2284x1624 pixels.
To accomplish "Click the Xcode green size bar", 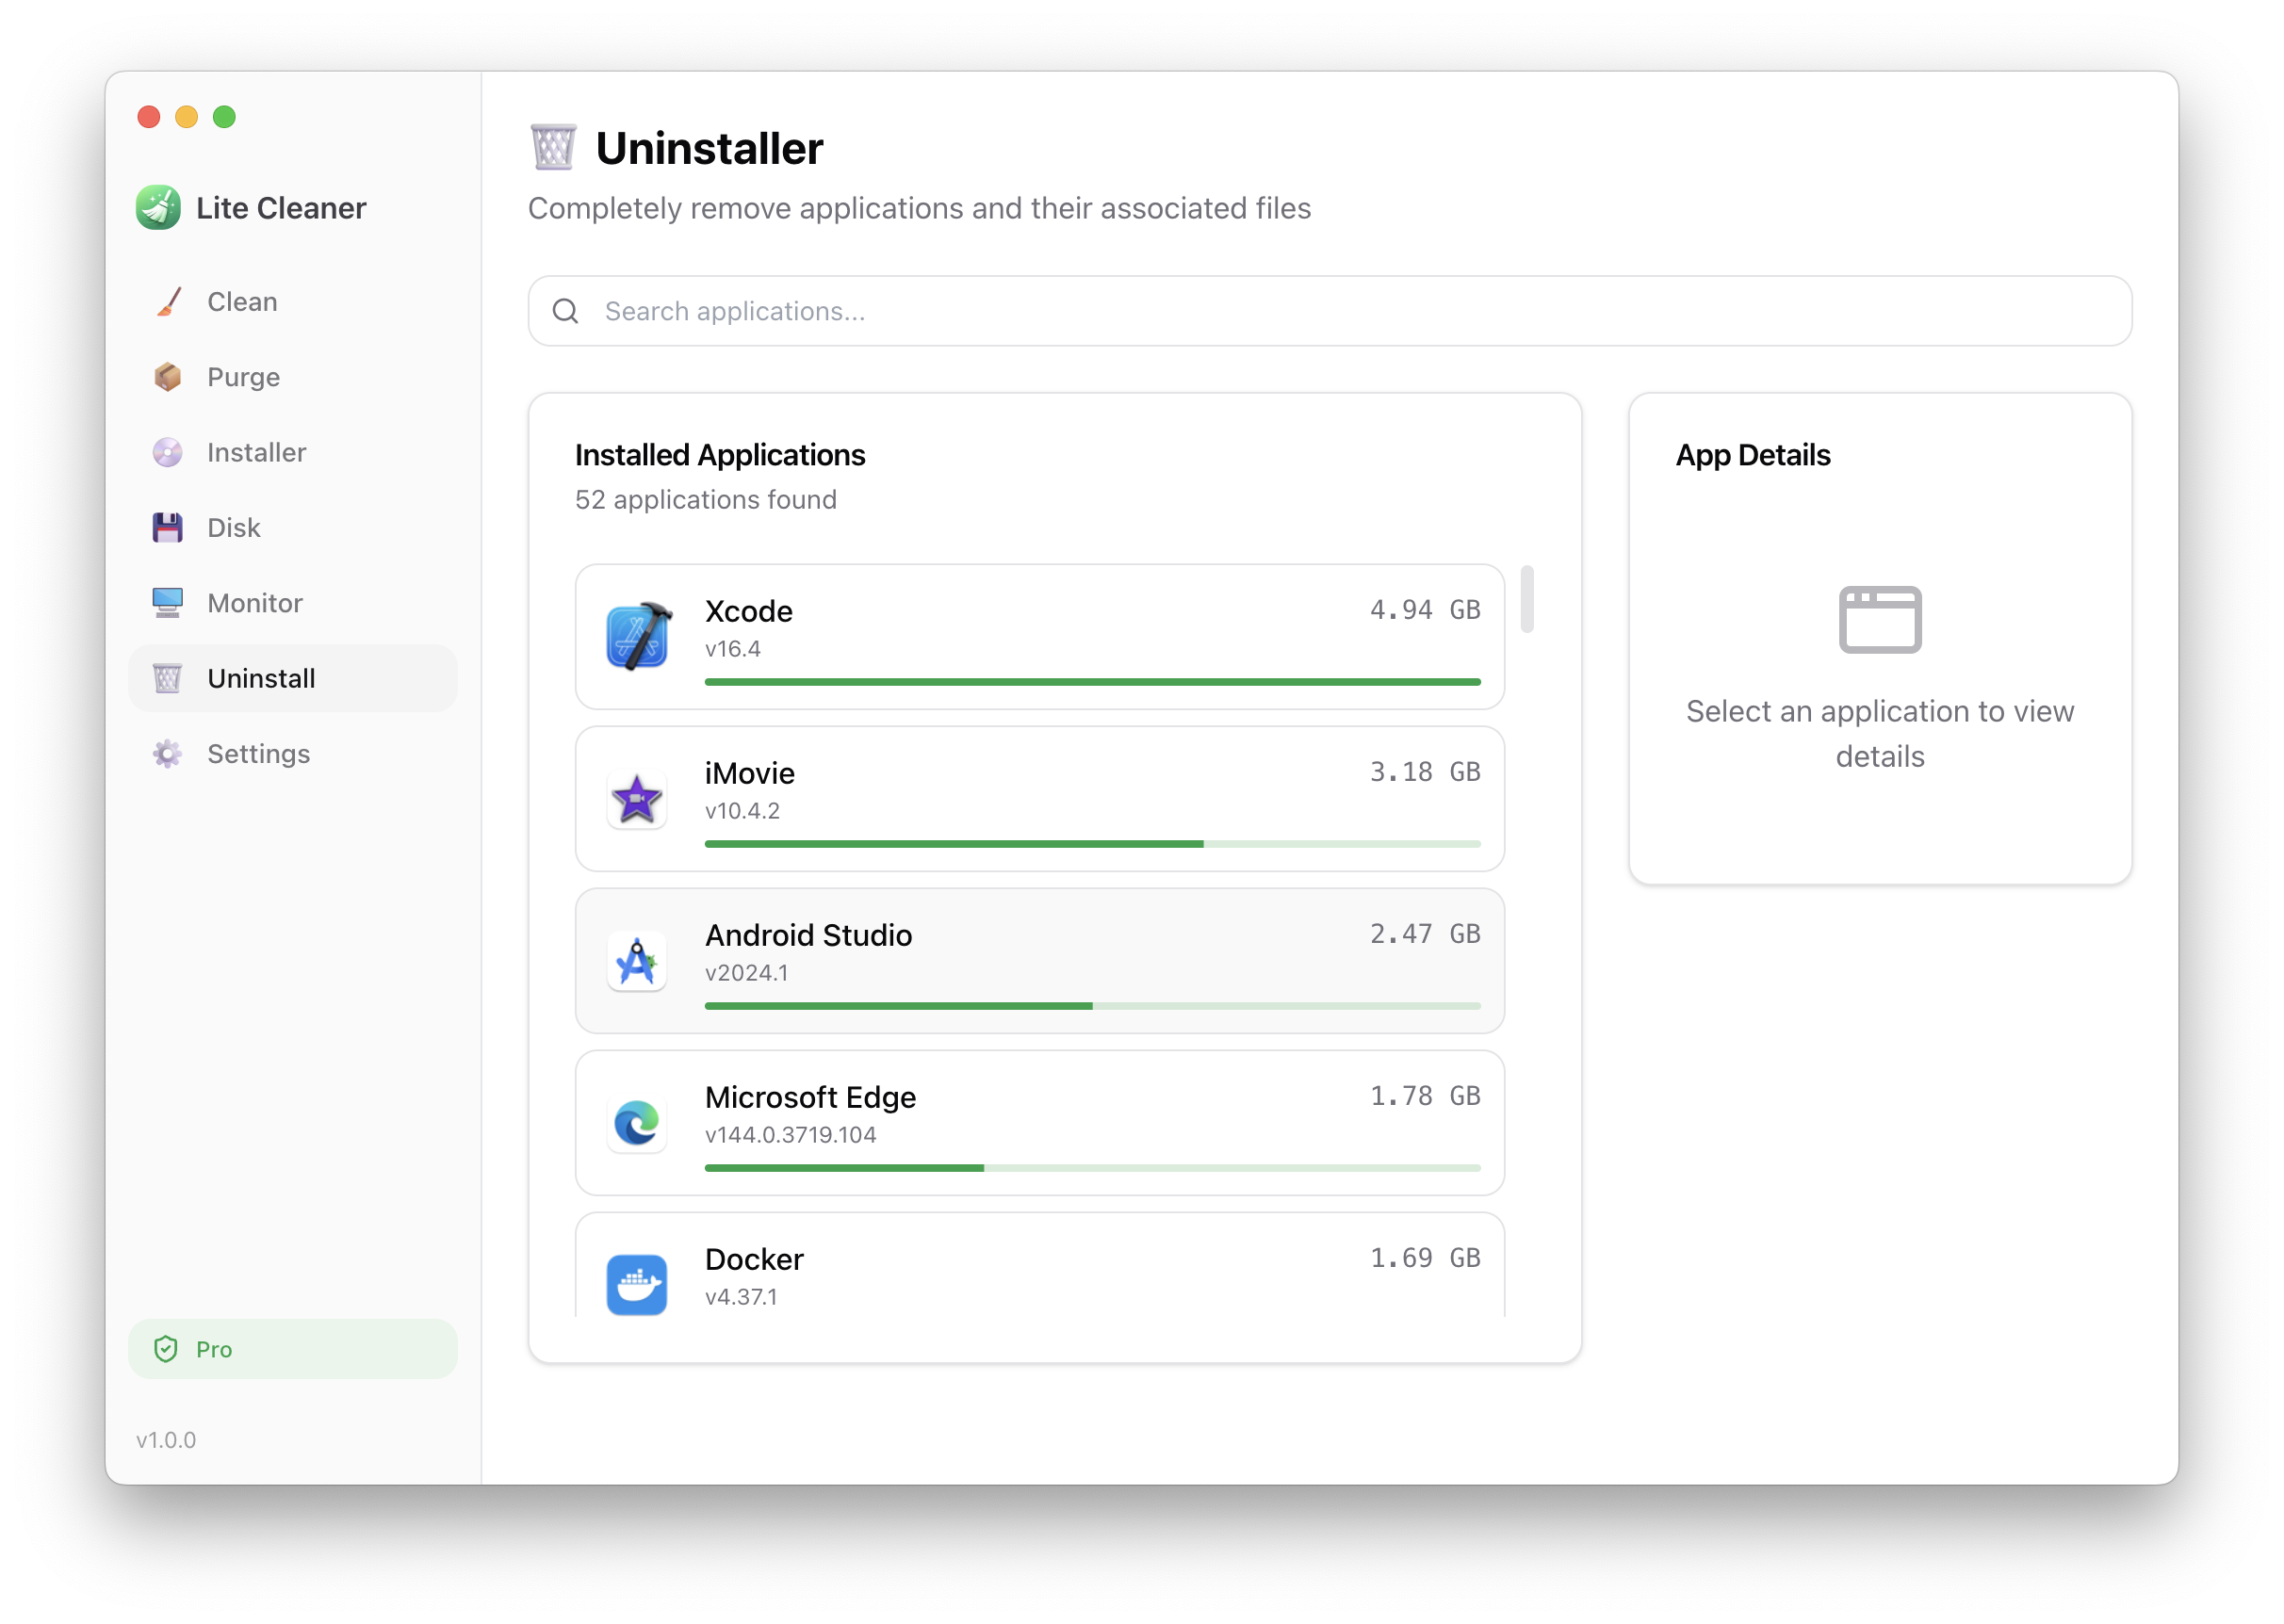I will pyautogui.click(x=1092, y=682).
